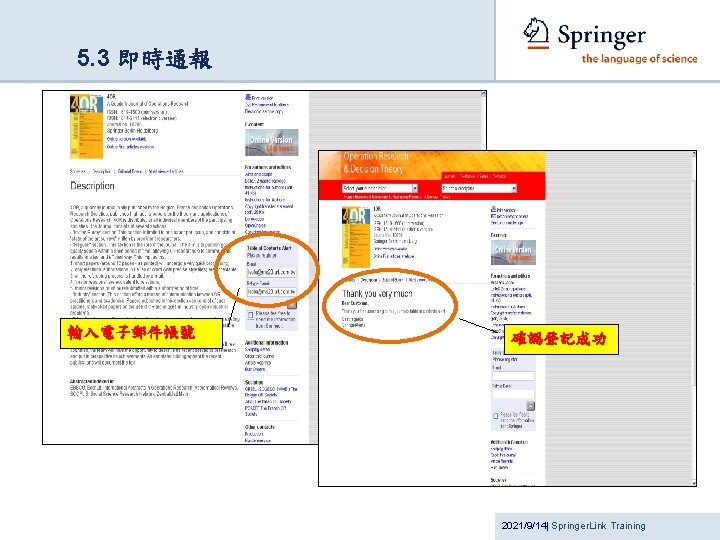Click the 'Operation Research & Decision Theory' banner title
Screen dimensions: 720x540
(x=376, y=163)
